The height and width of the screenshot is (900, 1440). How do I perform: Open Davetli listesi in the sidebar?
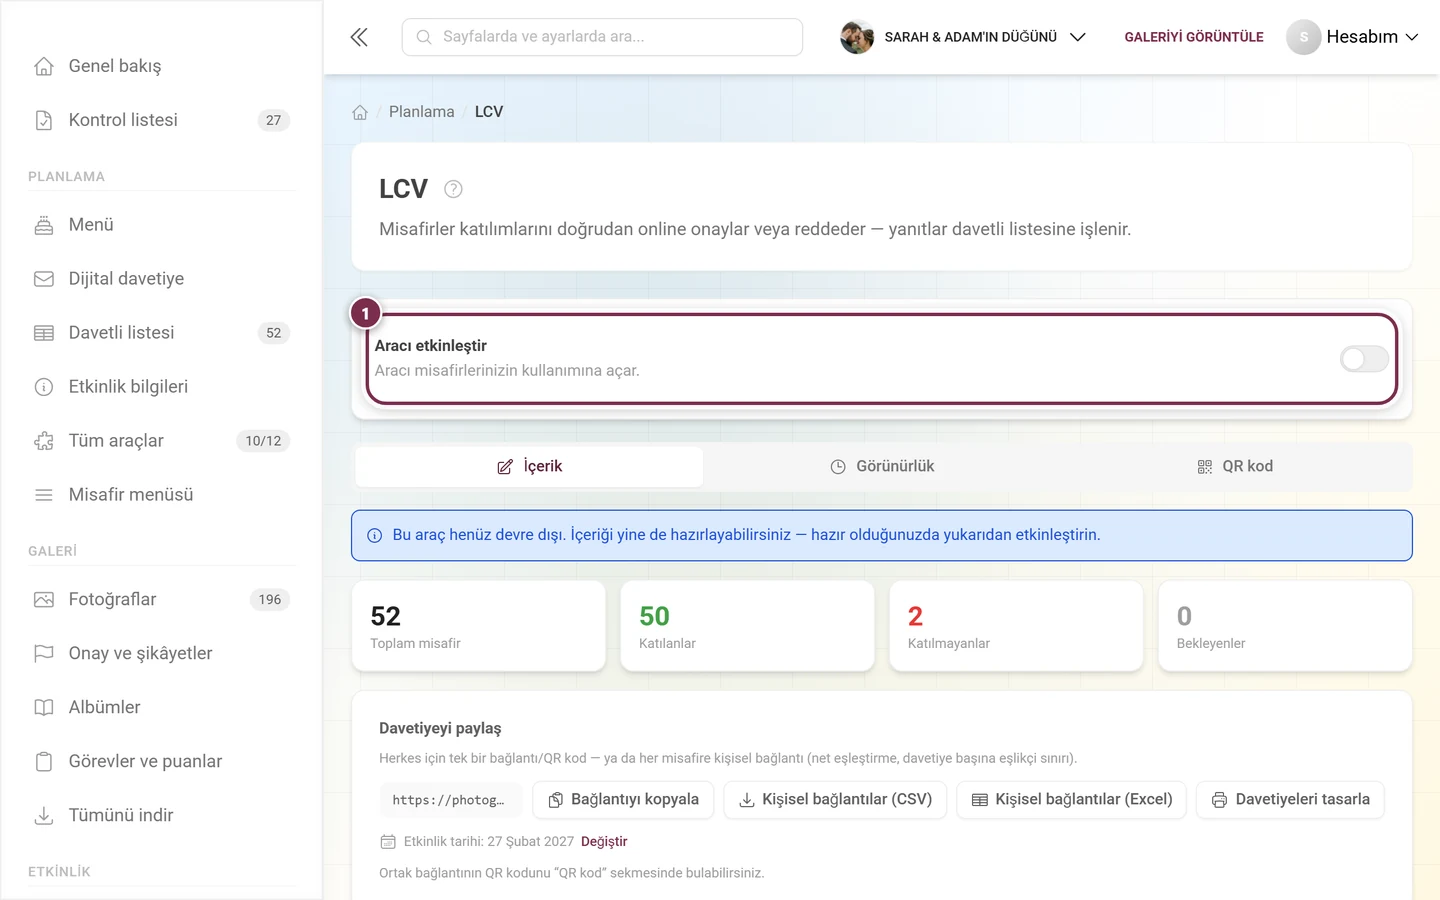[162, 333]
